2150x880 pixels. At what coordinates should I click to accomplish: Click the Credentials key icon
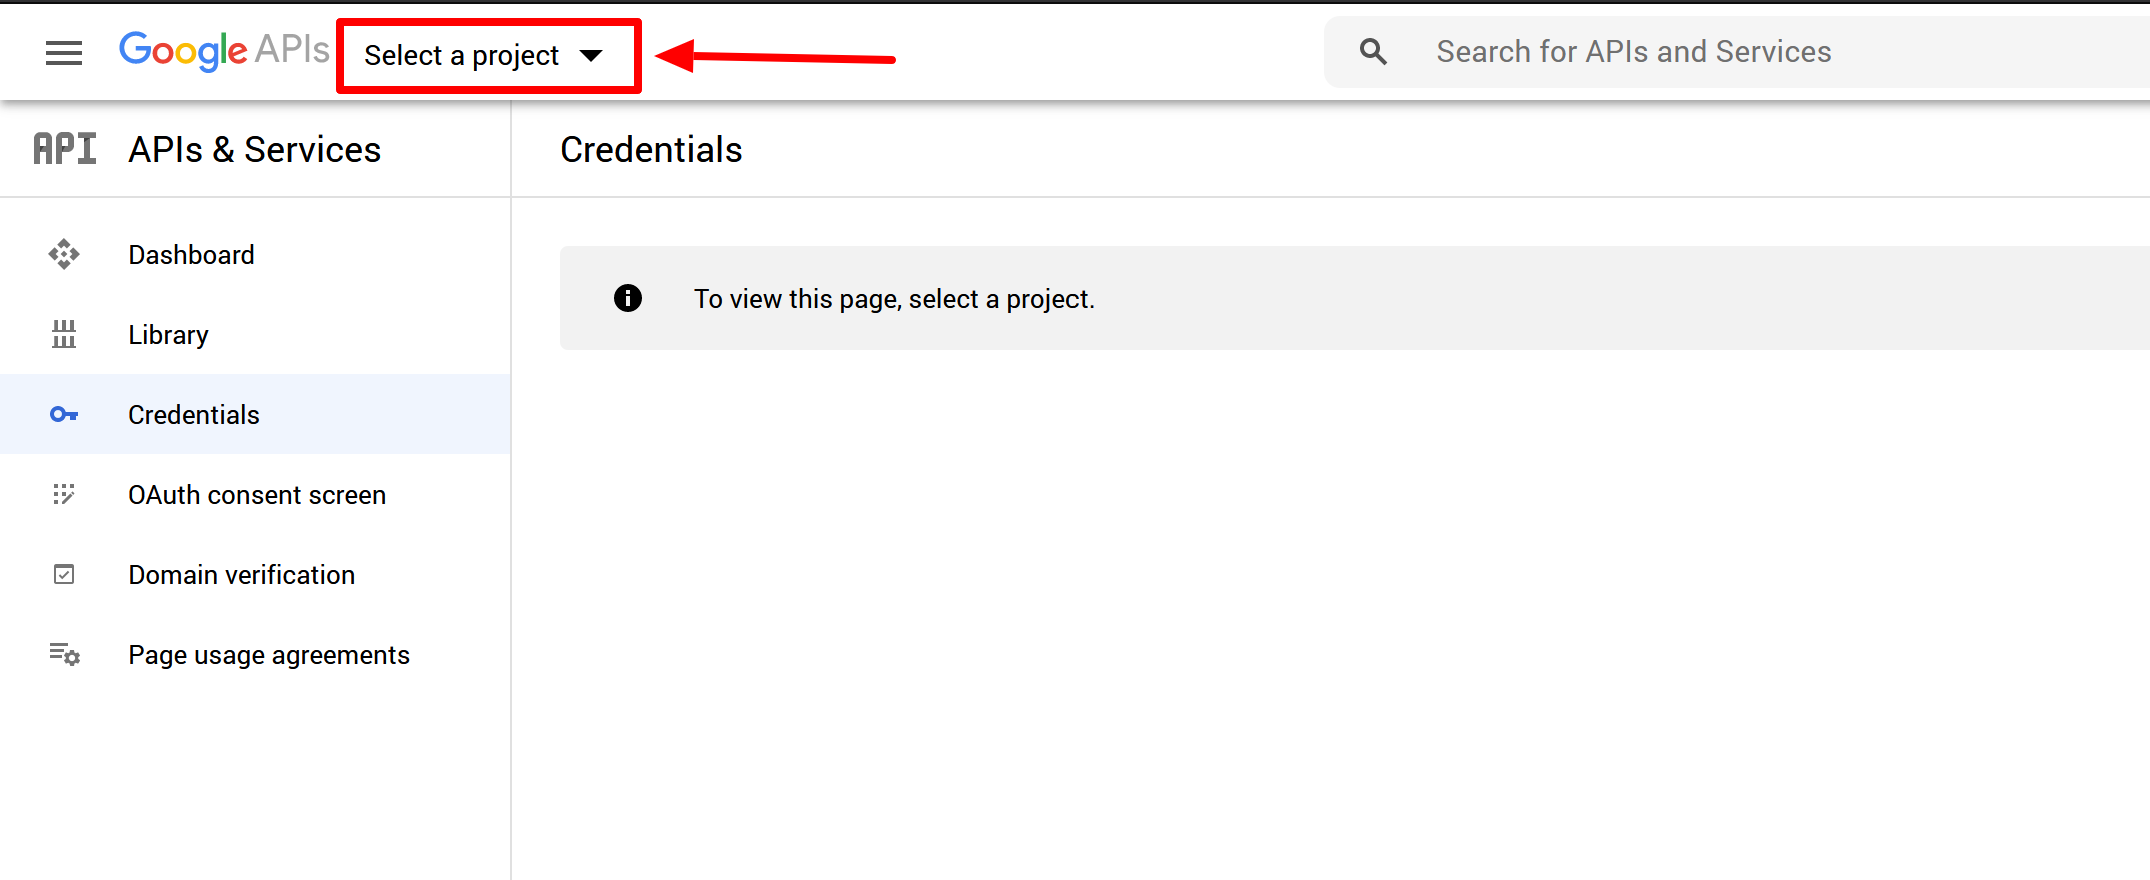[64, 414]
